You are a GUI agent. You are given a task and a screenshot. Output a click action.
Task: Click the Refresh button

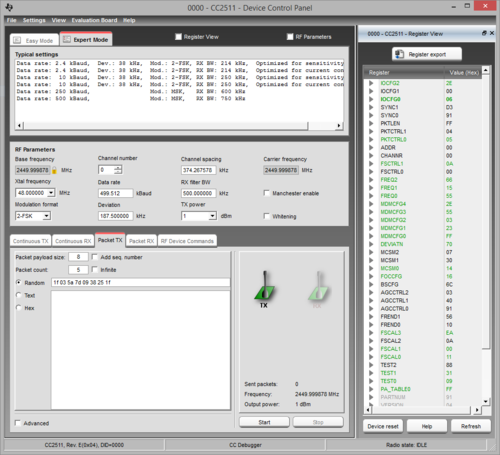click(471, 426)
